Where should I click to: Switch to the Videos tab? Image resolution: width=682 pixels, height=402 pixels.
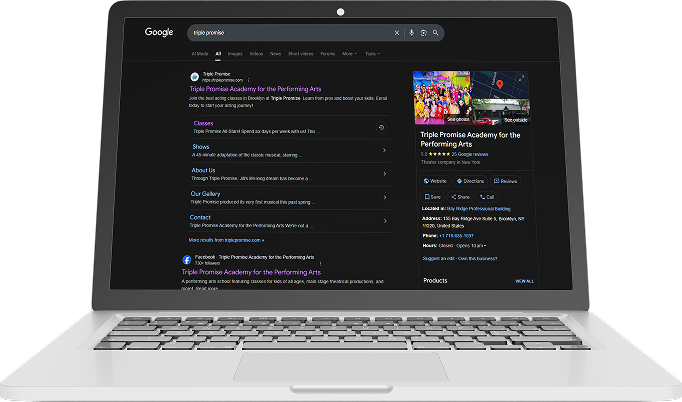point(256,53)
